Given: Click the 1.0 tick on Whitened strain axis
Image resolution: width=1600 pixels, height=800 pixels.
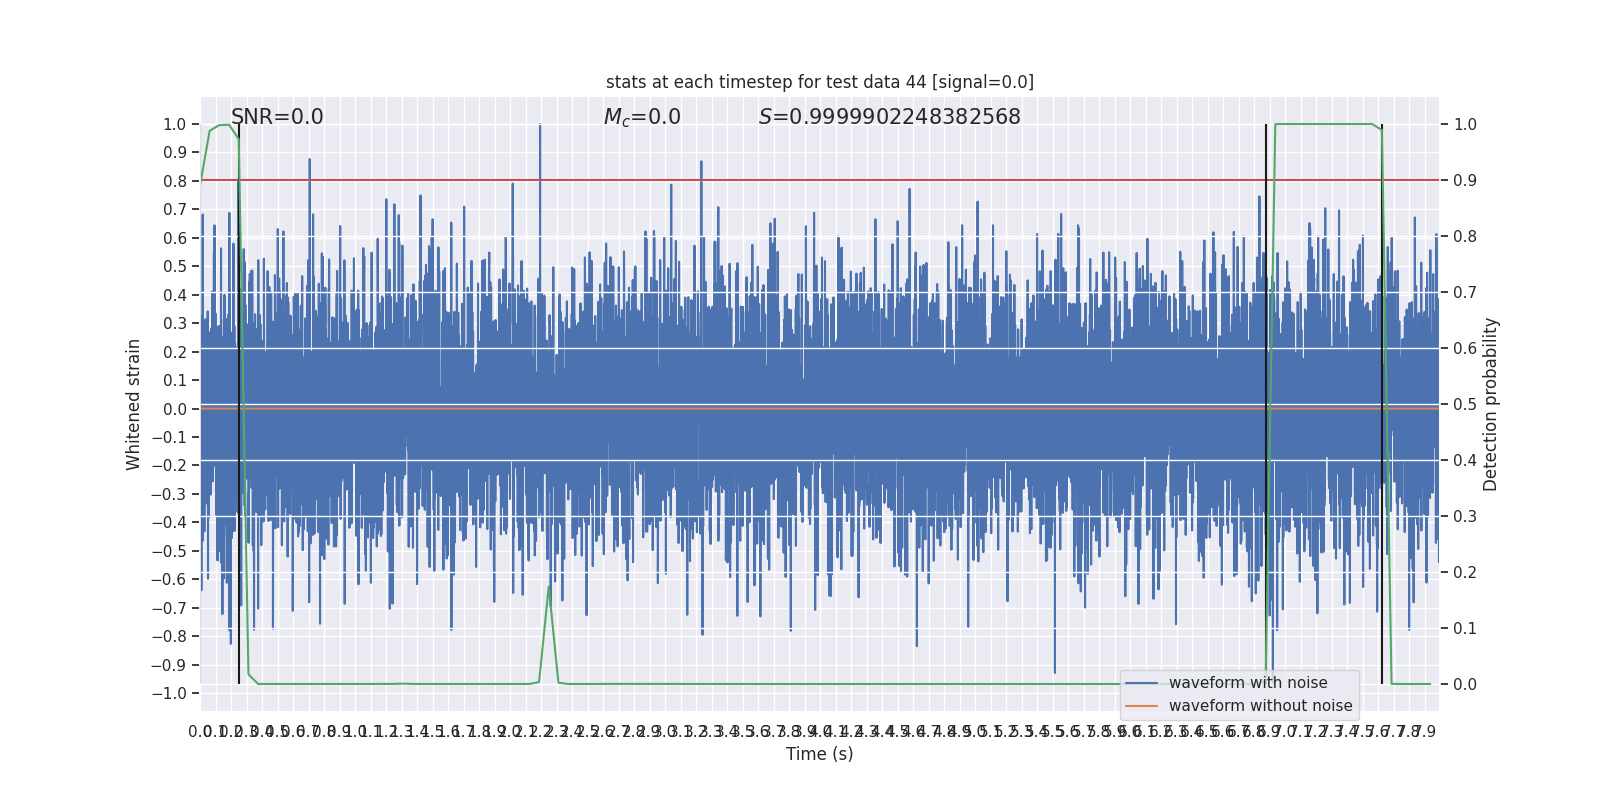Looking at the screenshot, I should [175, 124].
